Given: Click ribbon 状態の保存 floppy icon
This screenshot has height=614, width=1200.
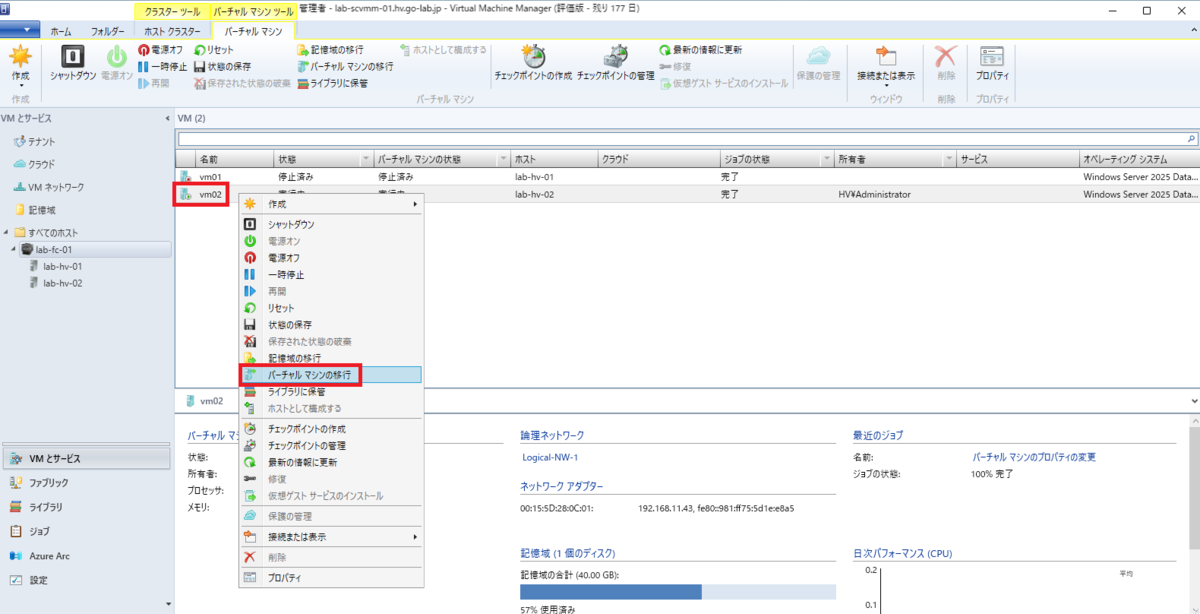Looking at the screenshot, I should [x=199, y=66].
